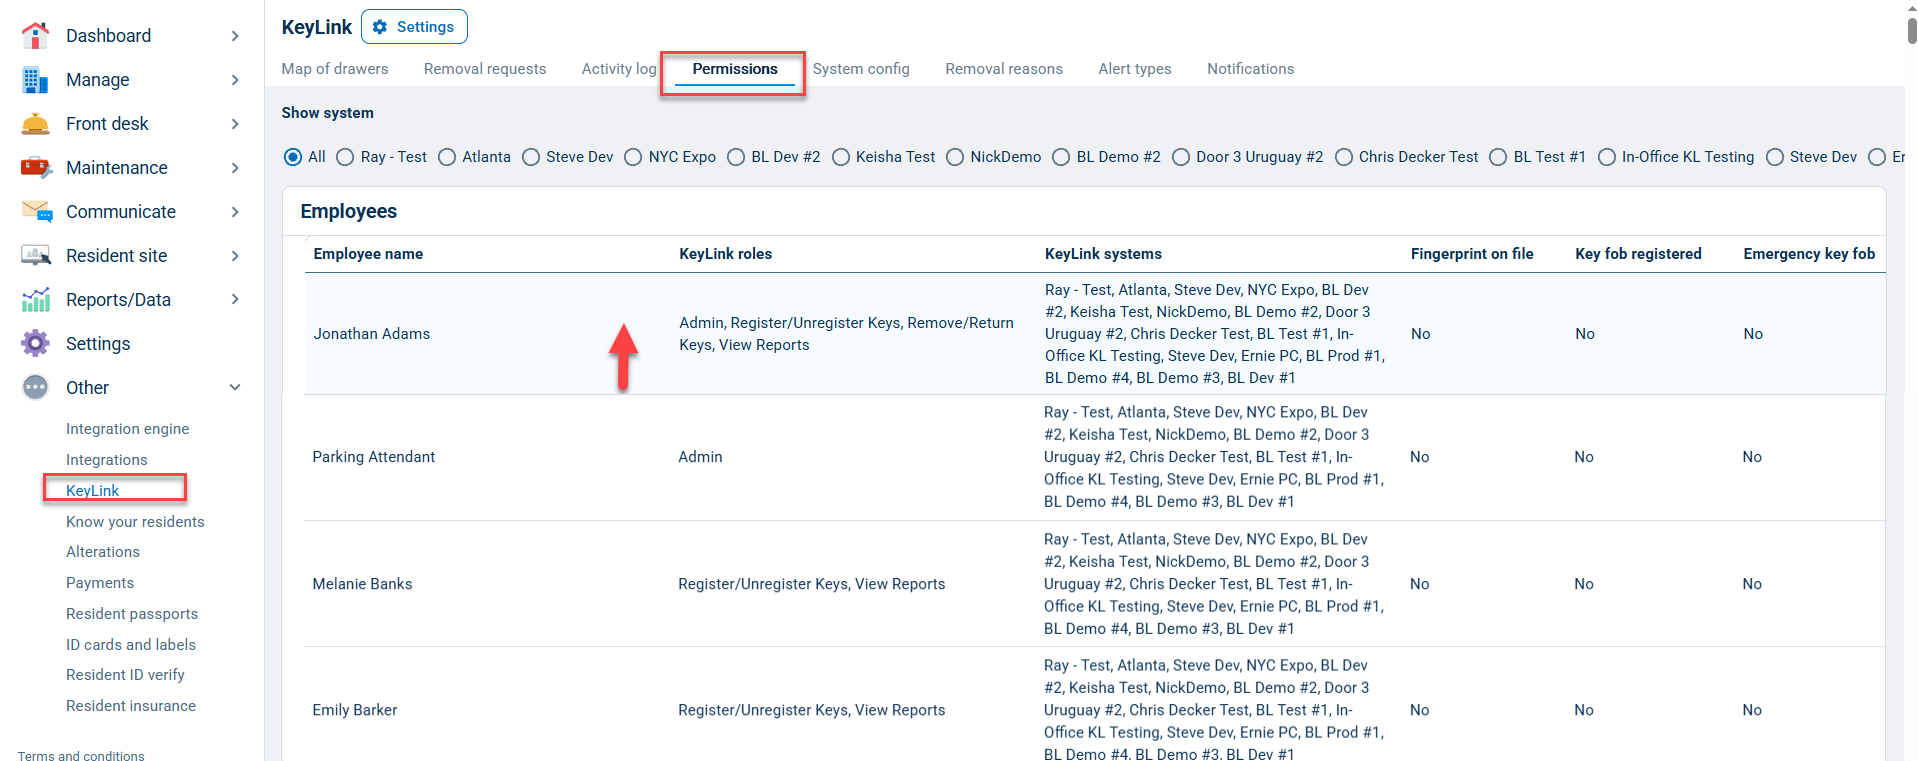
Task: Open Resident ID verify link
Action: [125, 675]
